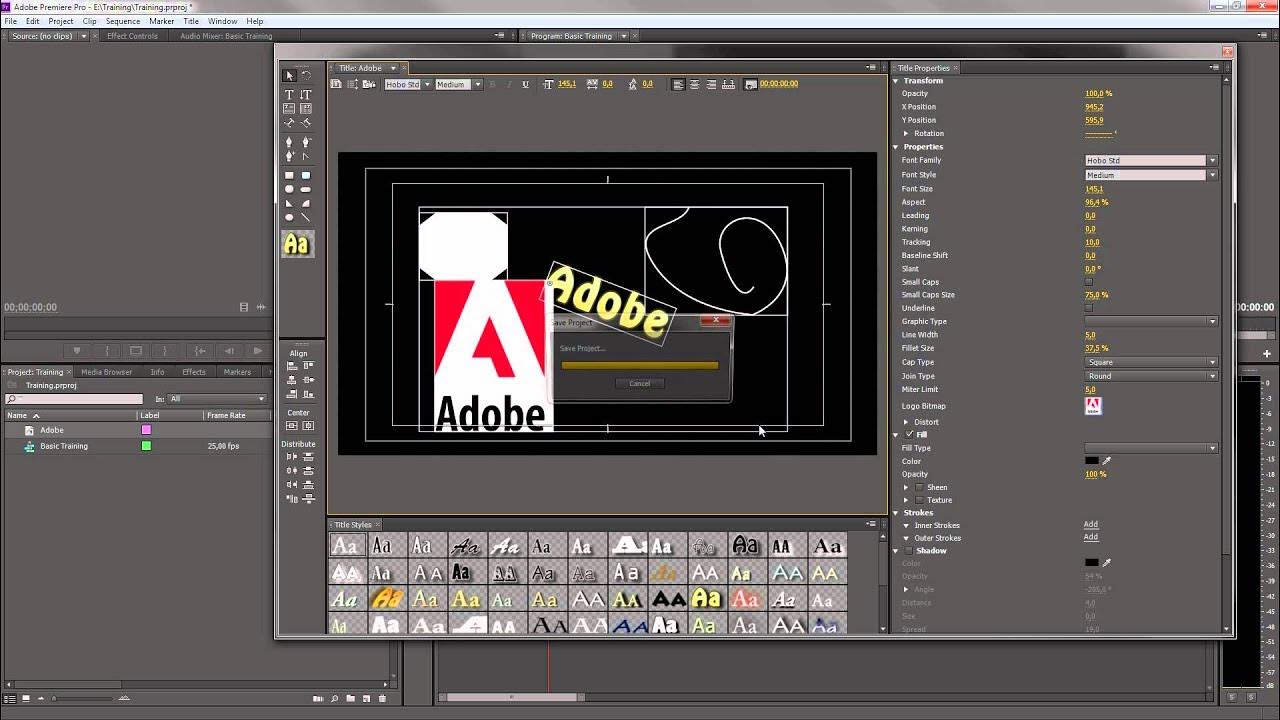Open the Title menu
Image resolution: width=1280 pixels, height=720 pixels.
[x=191, y=21]
